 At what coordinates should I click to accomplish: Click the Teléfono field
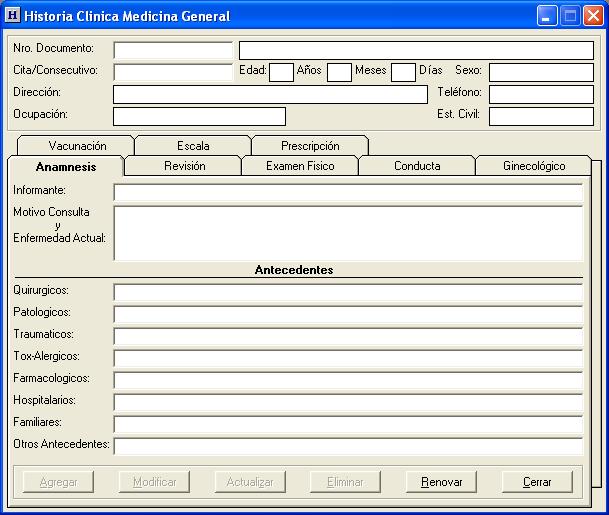click(541, 94)
